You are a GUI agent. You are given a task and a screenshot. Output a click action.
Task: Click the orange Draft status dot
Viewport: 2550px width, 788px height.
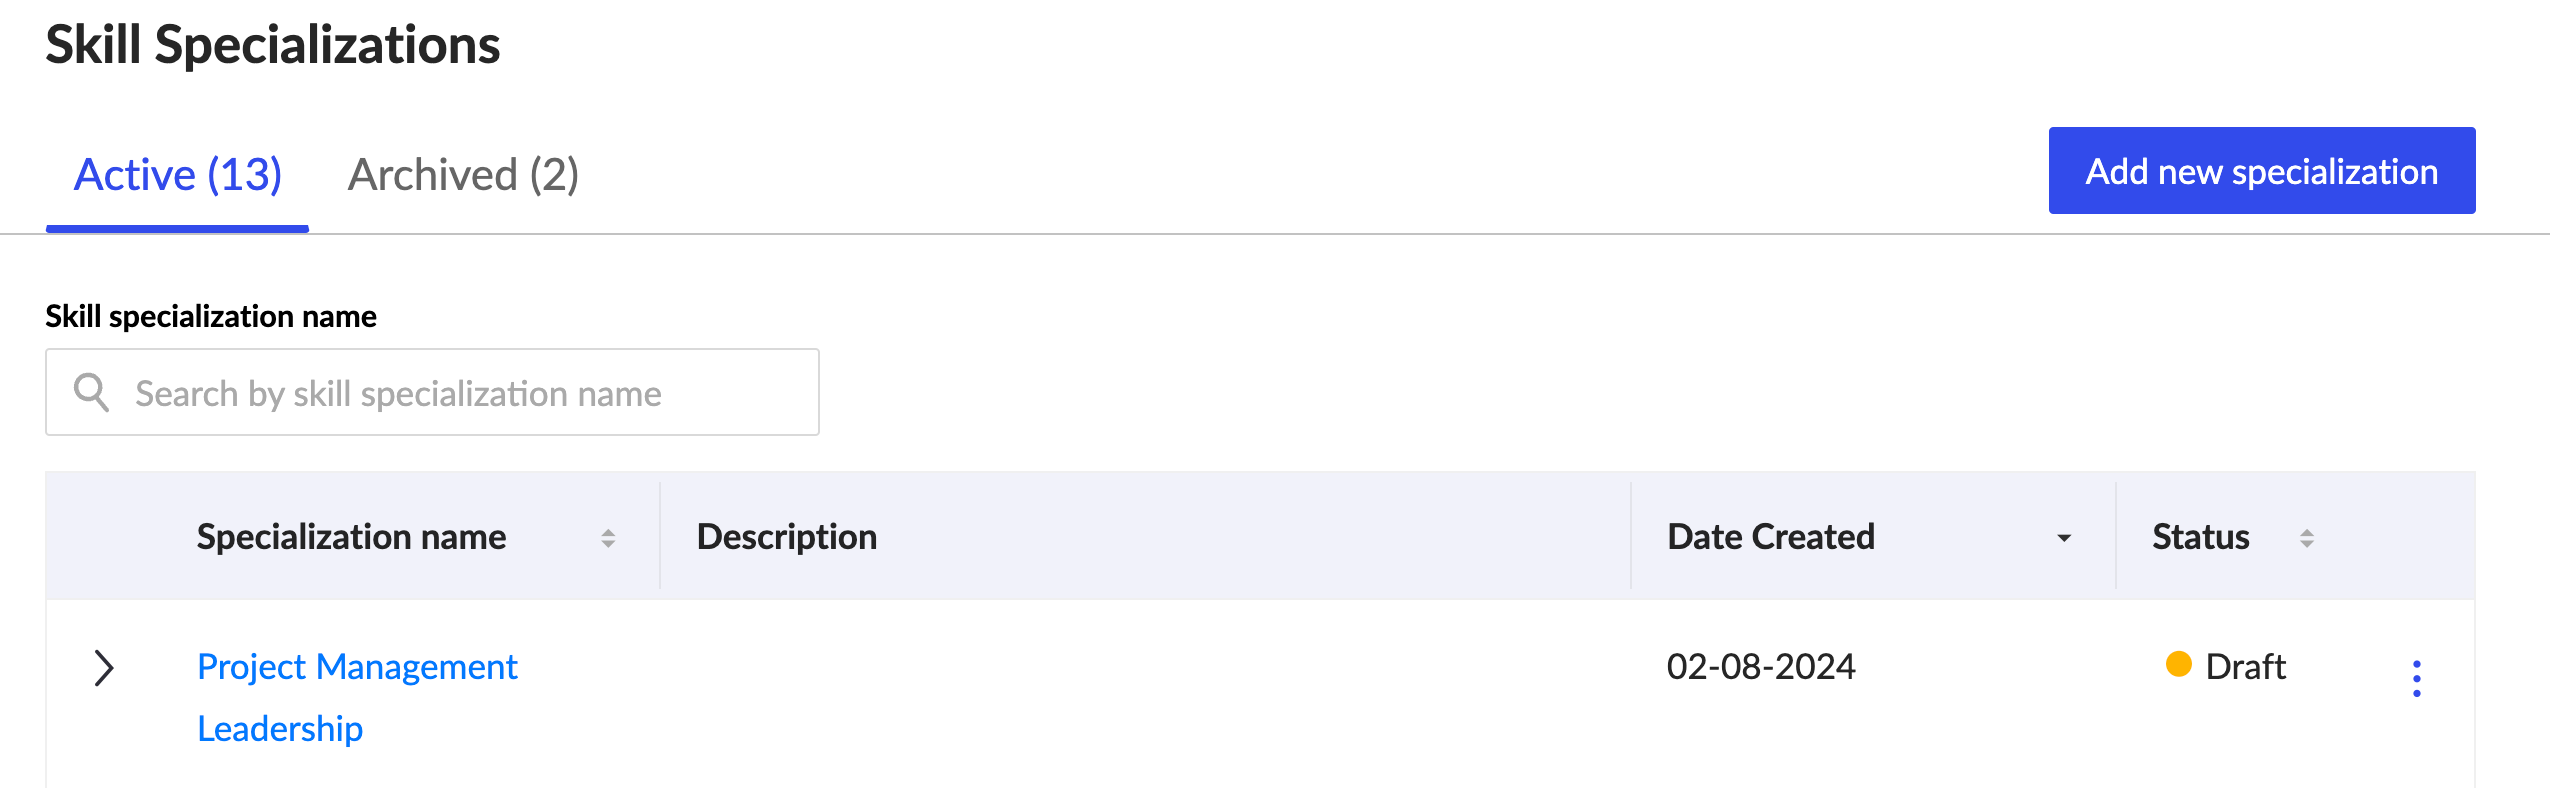(x=2178, y=664)
